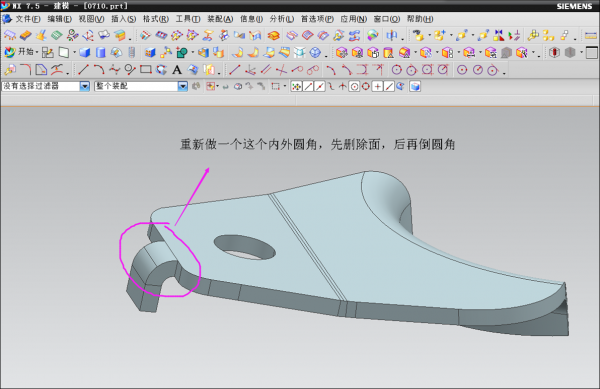Expand the 没有选择过滤器 selection filter dropdown
The width and height of the screenshot is (600, 389).
85,86
